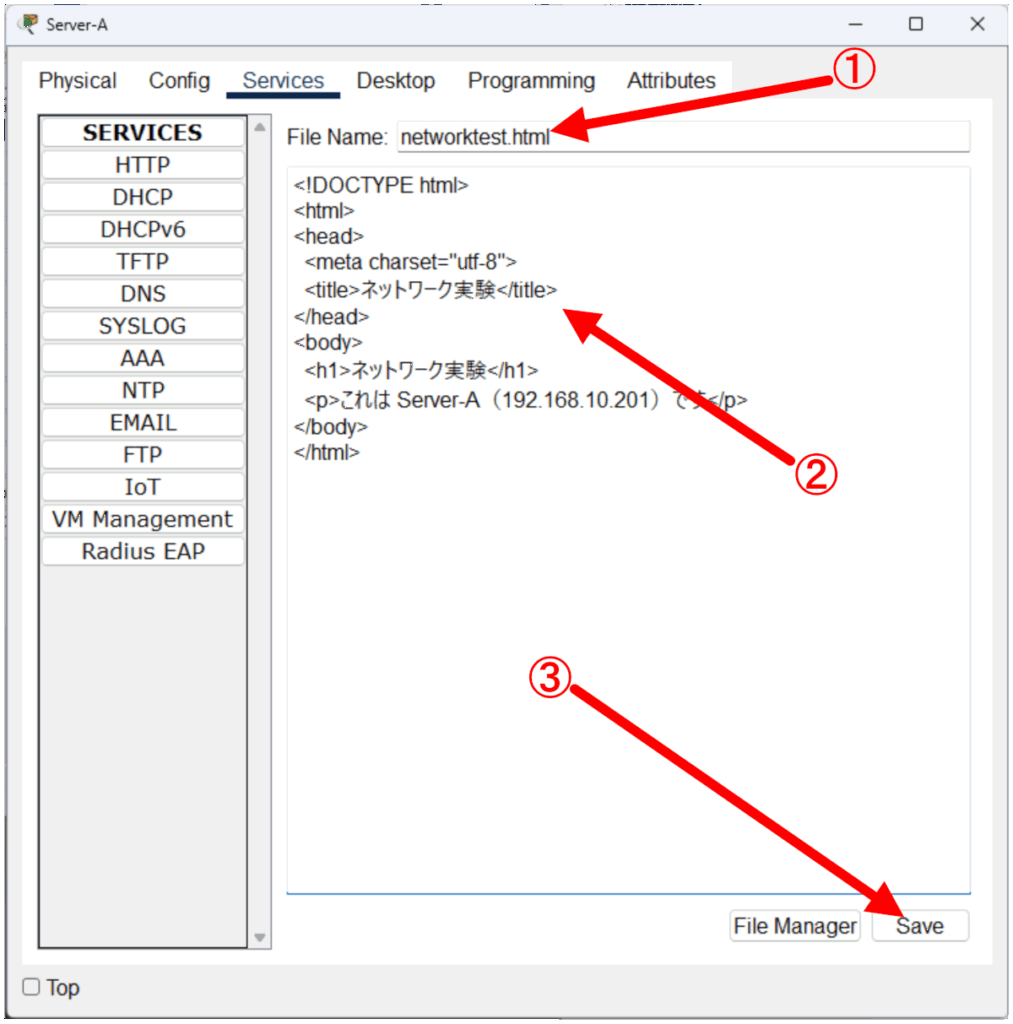The width and height of the screenshot is (1013, 1024).
Task: Choose the FTP service
Action: tap(142, 455)
